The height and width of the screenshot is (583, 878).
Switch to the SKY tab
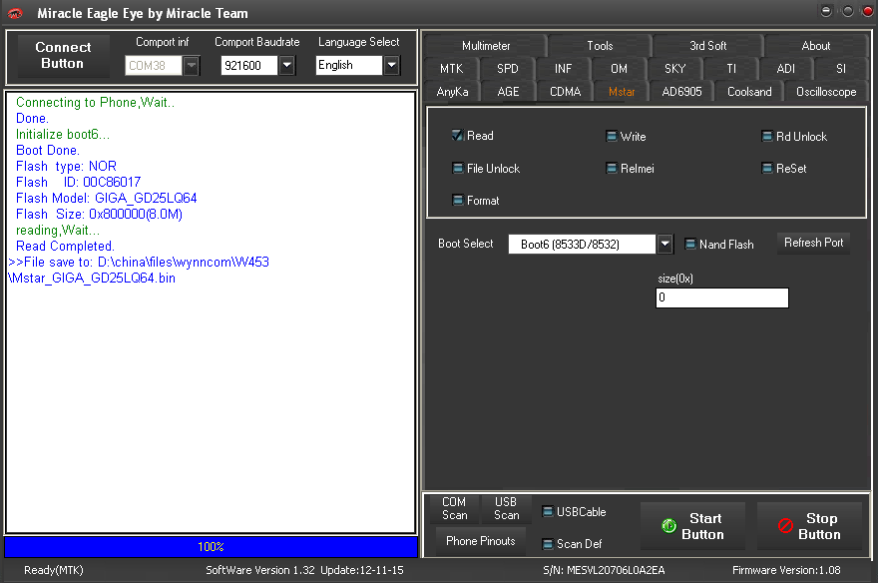point(675,68)
